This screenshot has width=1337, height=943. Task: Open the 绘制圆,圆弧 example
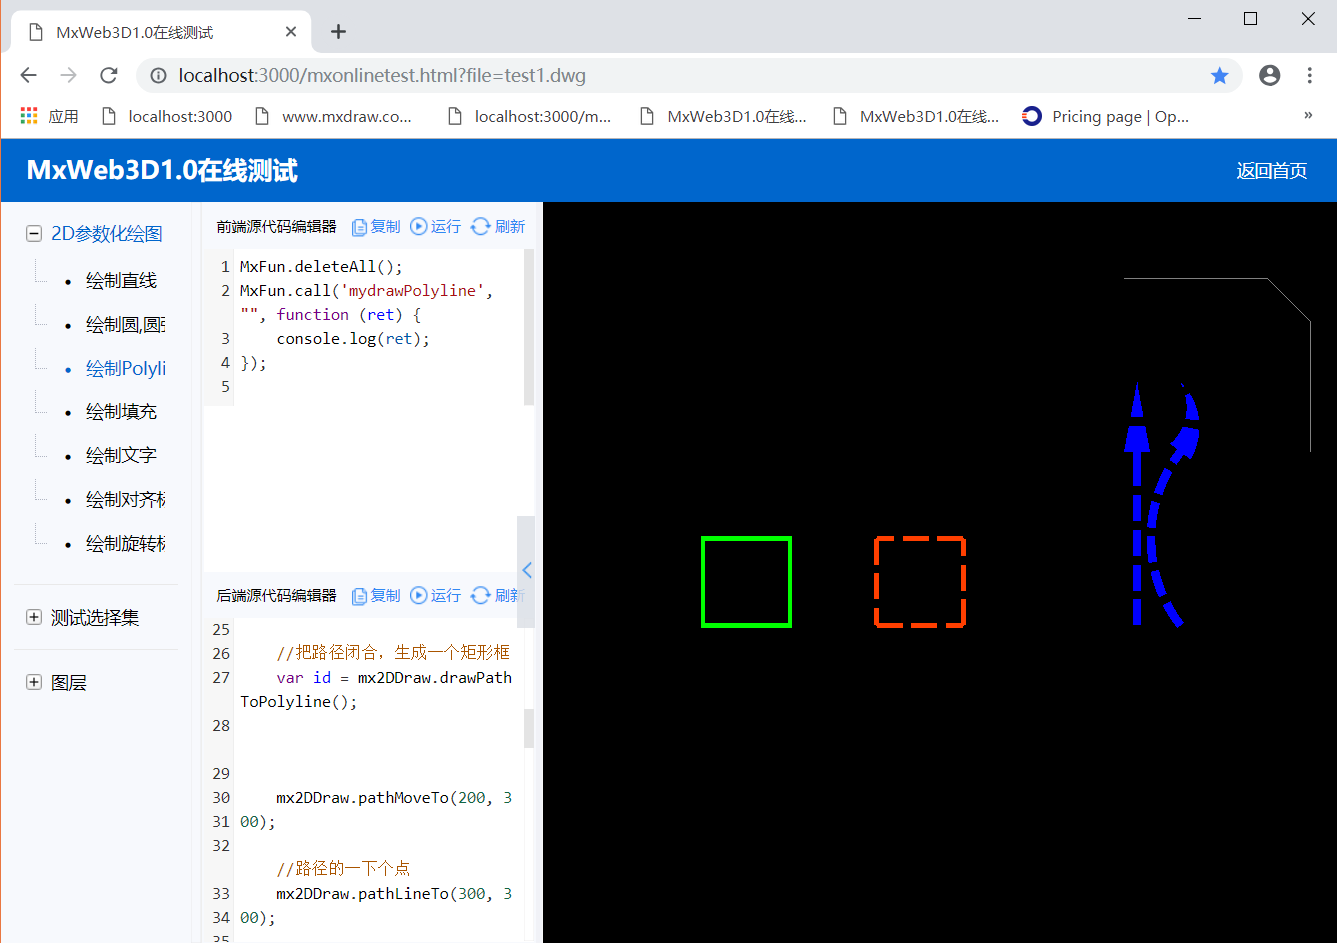pyautogui.click(x=126, y=325)
